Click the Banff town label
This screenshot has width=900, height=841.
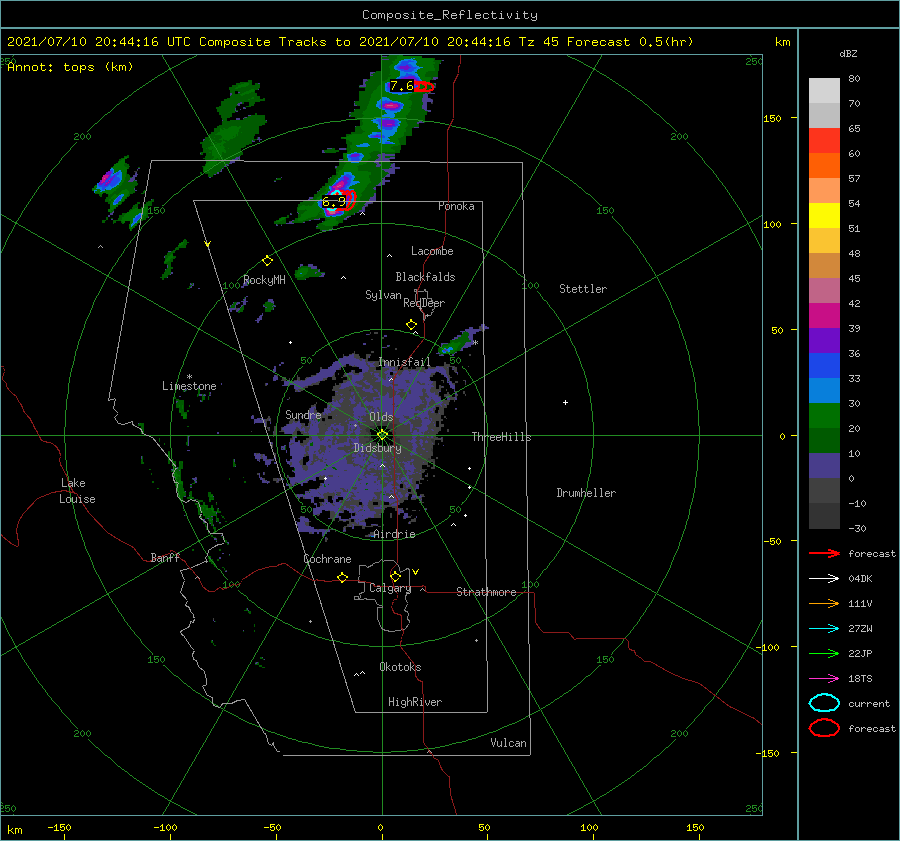(165, 557)
